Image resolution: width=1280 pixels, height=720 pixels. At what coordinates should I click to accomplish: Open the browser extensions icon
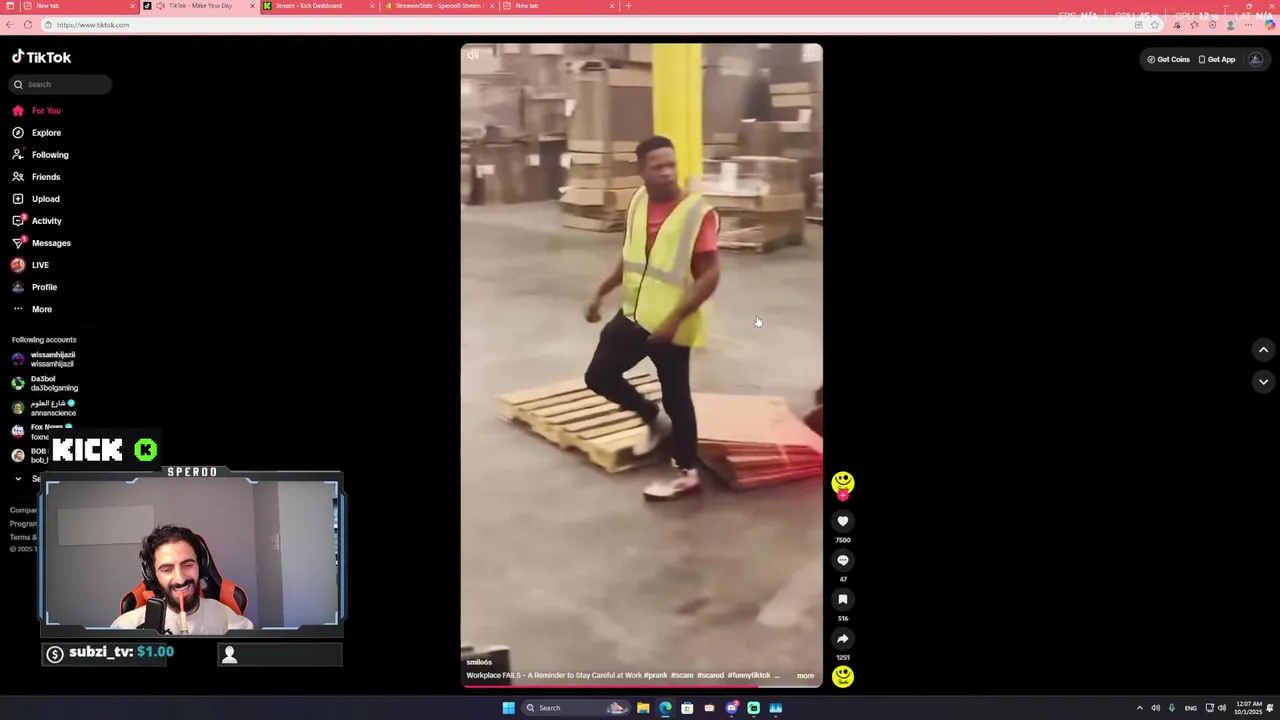point(1177,25)
